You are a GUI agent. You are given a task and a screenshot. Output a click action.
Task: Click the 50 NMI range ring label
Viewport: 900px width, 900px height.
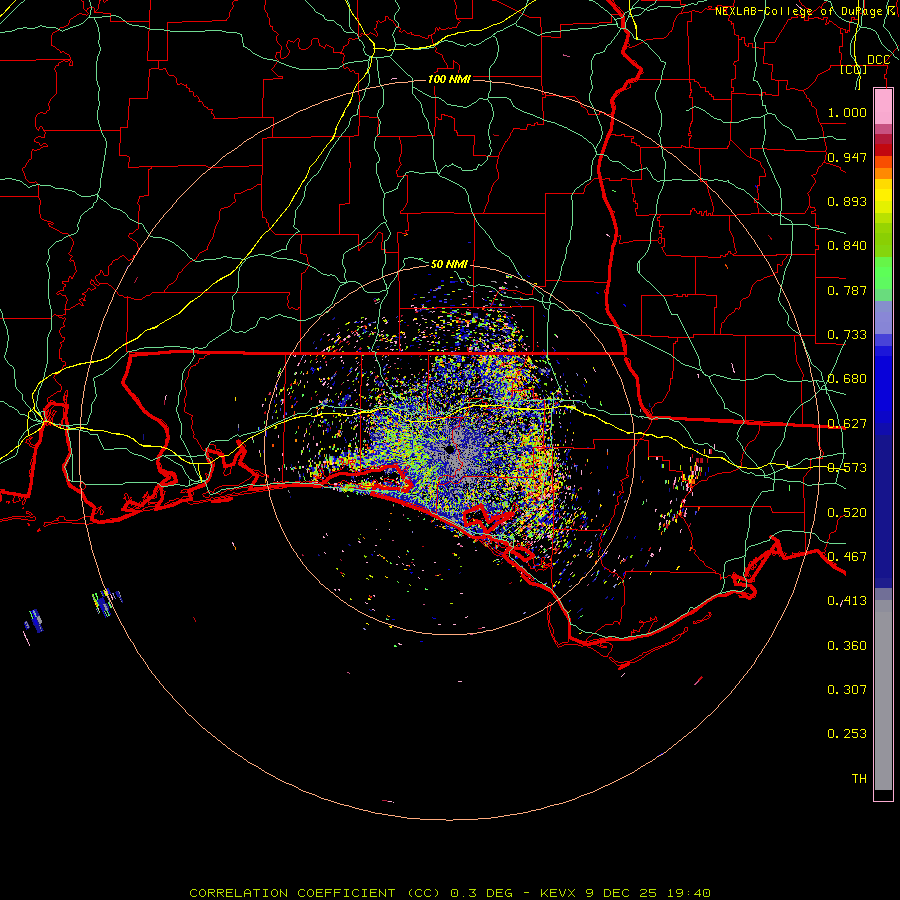(x=449, y=264)
